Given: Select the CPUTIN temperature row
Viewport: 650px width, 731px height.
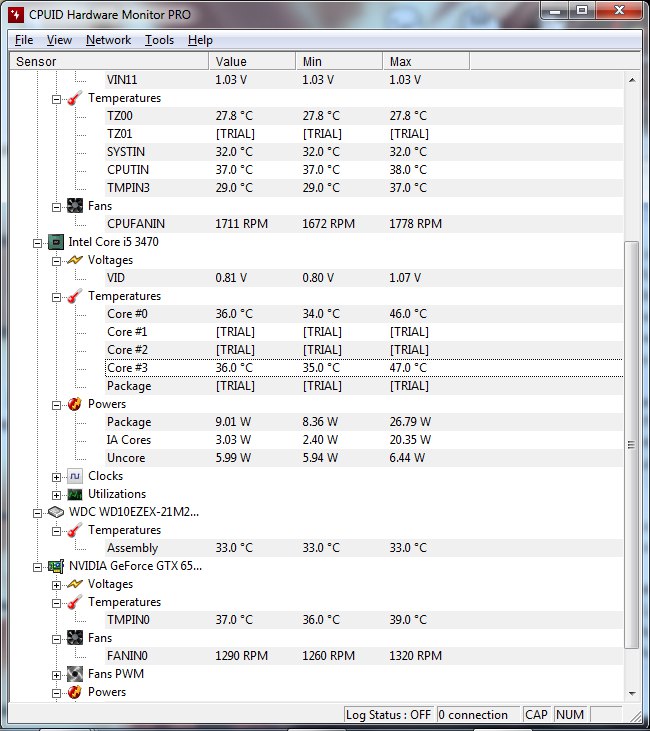Looking at the screenshot, I should click(x=364, y=170).
